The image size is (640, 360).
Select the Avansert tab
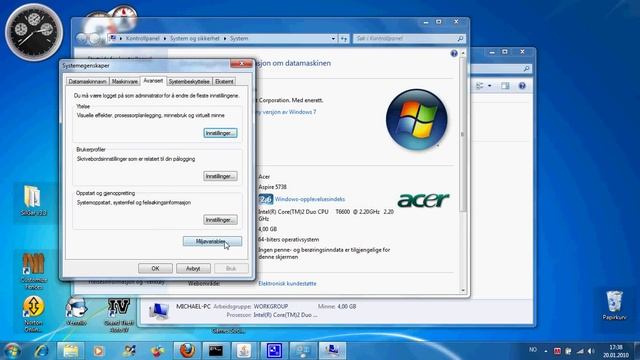153,81
